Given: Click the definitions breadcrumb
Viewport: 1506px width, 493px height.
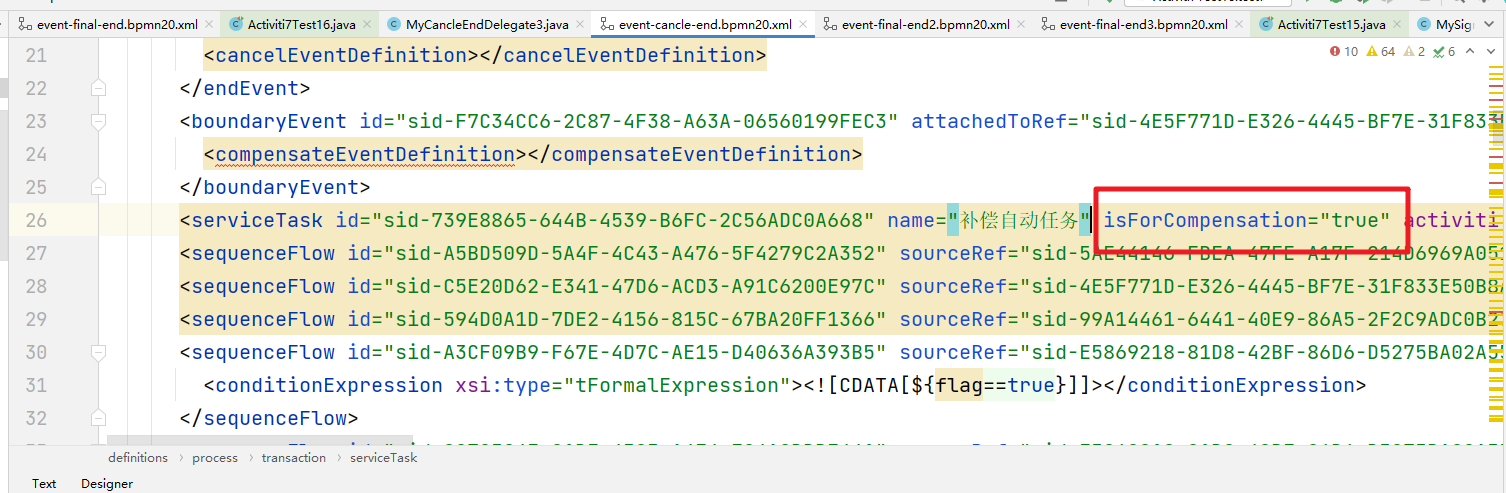Looking at the screenshot, I should tap(138, 458).
